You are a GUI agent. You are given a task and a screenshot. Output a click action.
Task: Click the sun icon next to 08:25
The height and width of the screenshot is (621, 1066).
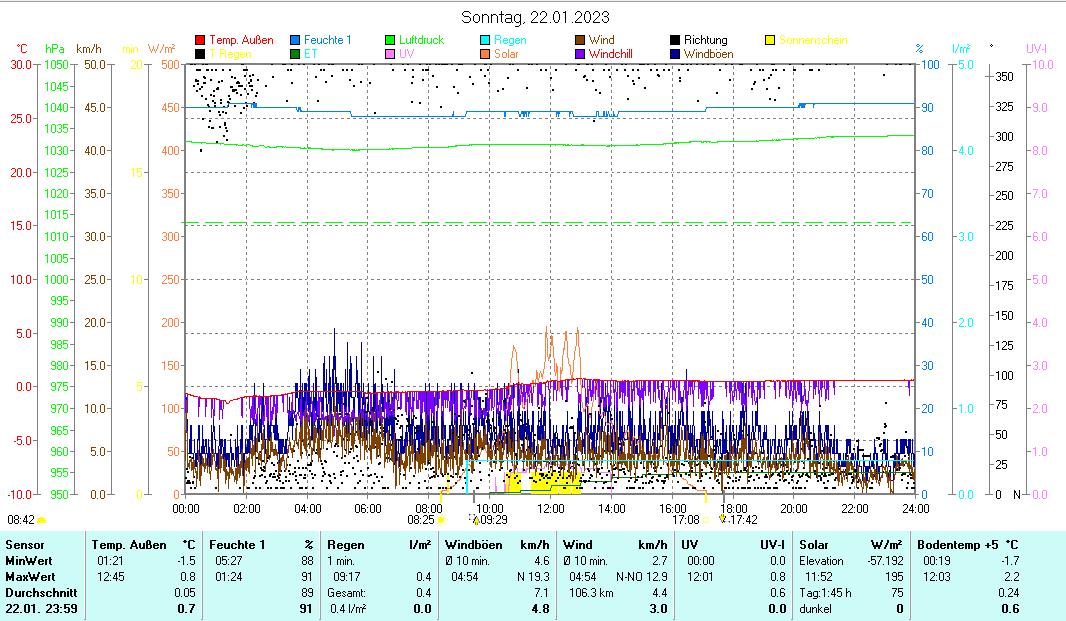tap(441, 520)
